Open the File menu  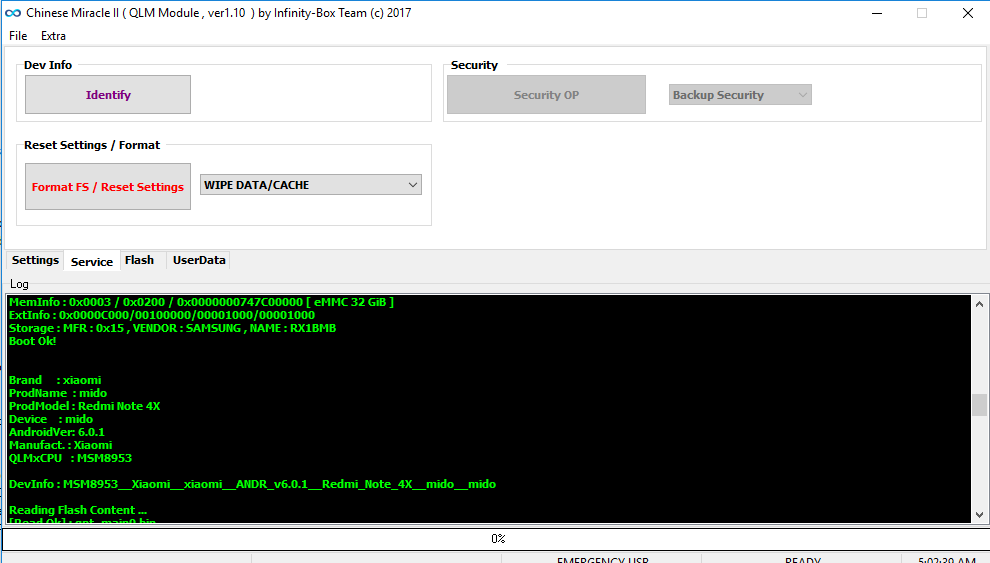(18, 36)
